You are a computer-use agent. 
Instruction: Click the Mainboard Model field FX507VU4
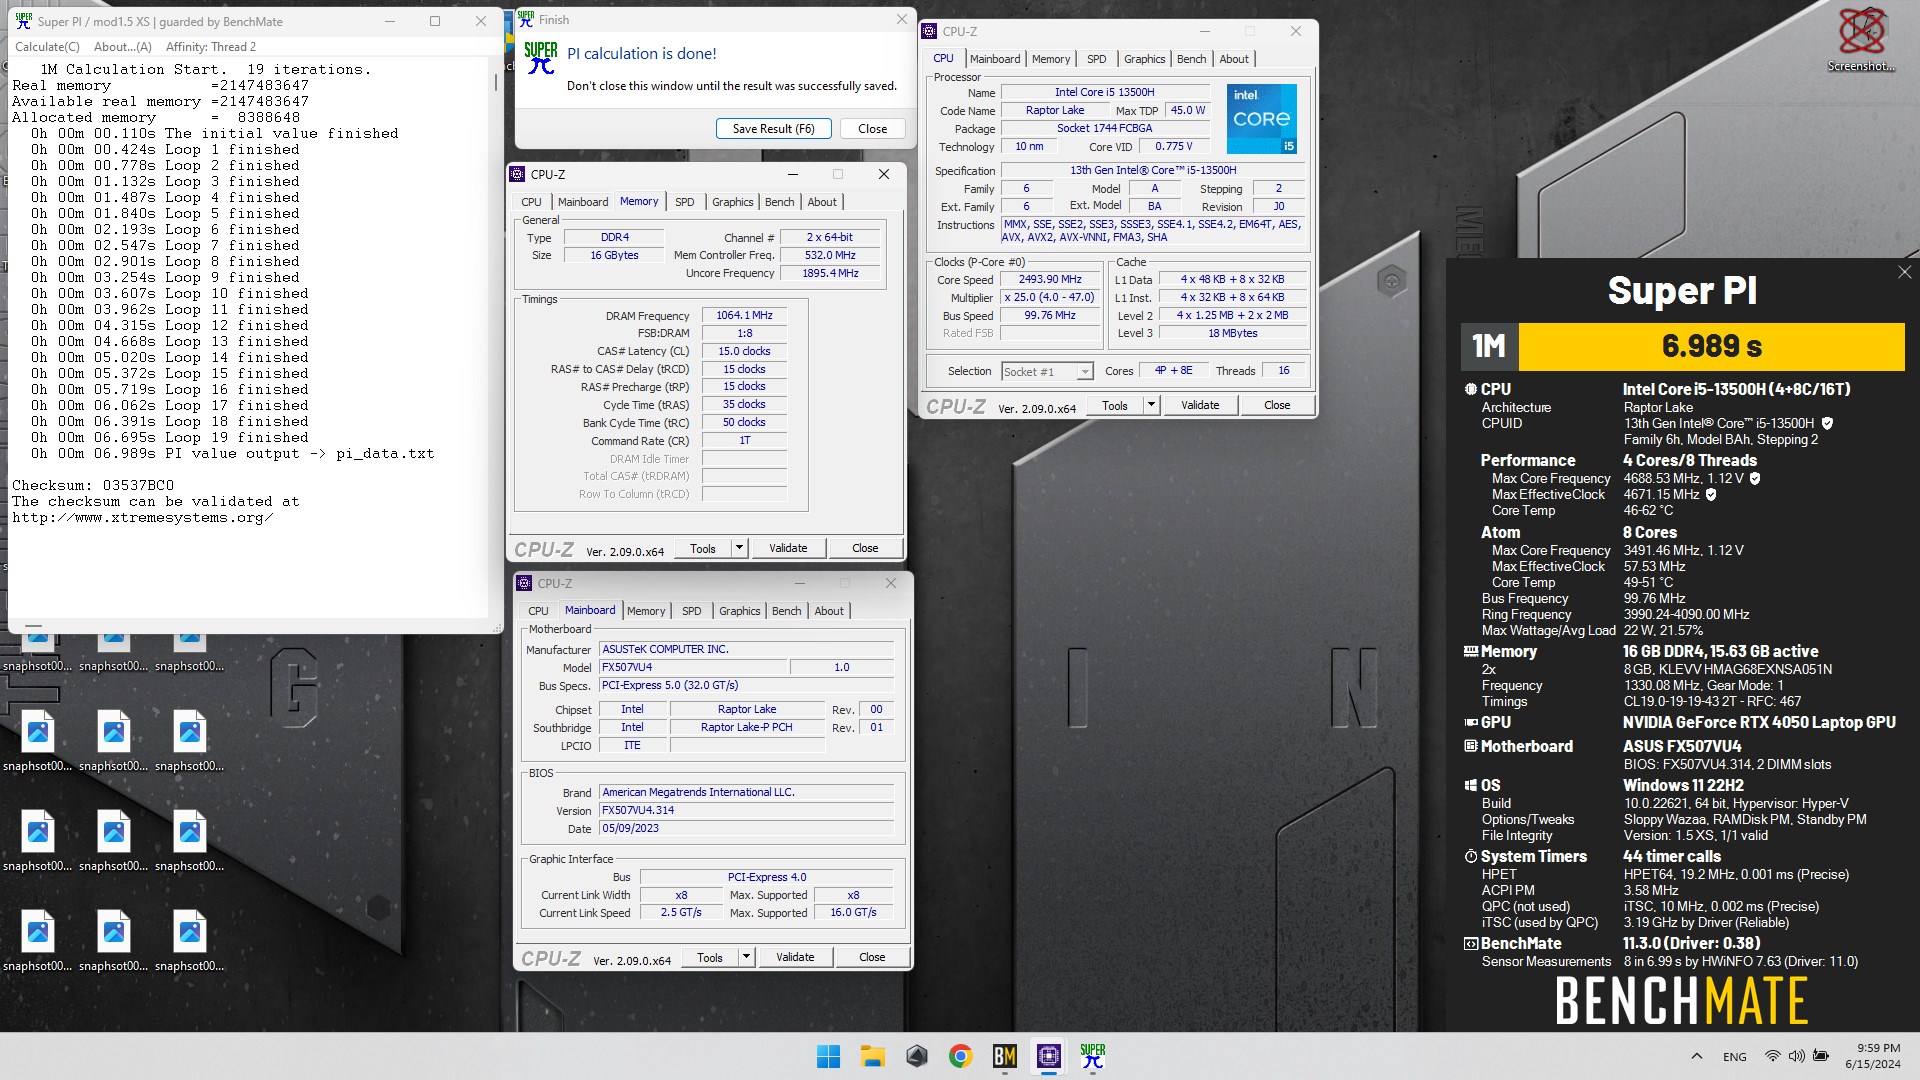(x=692, y=667)
